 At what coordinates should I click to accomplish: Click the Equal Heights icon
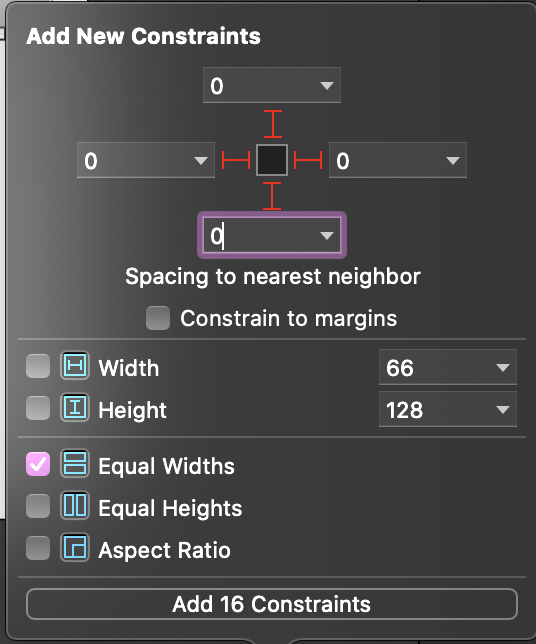75,506
